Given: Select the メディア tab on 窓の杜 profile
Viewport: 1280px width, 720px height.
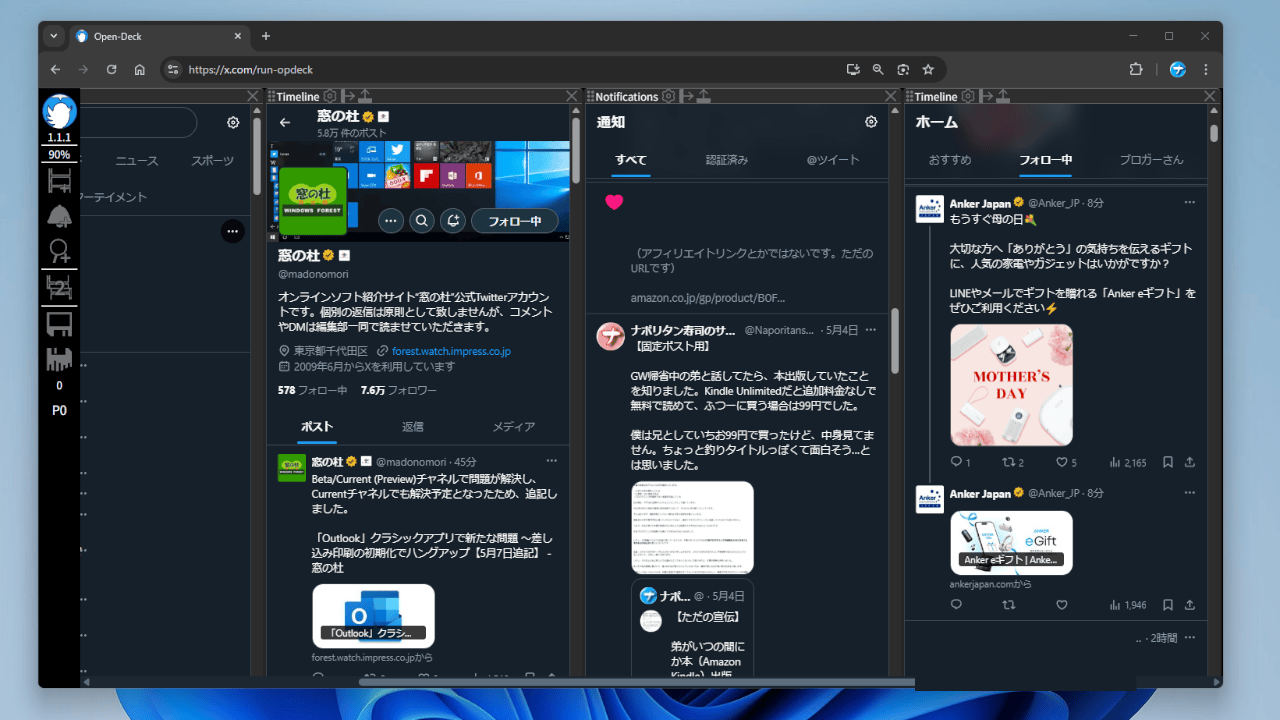Looking at the screenshot, I should [x=513, y=426].
